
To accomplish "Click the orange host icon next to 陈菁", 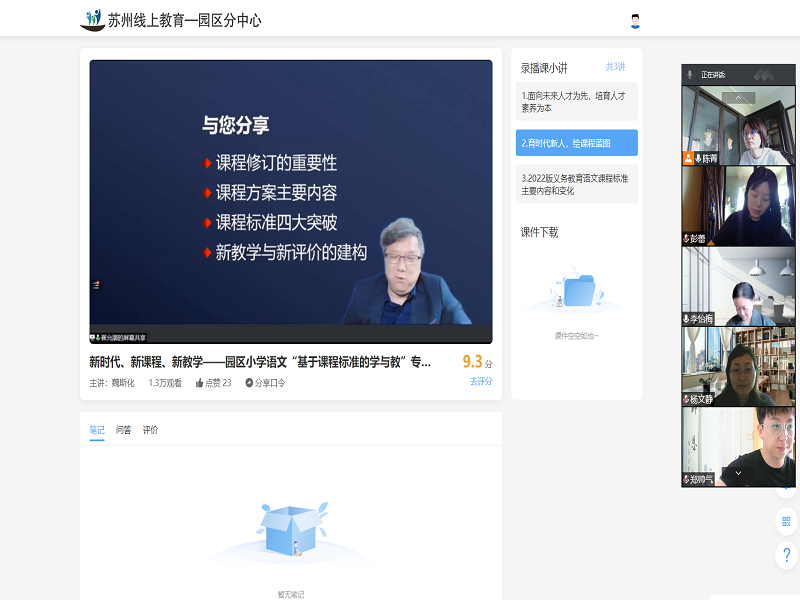I will tap(688, 158).
